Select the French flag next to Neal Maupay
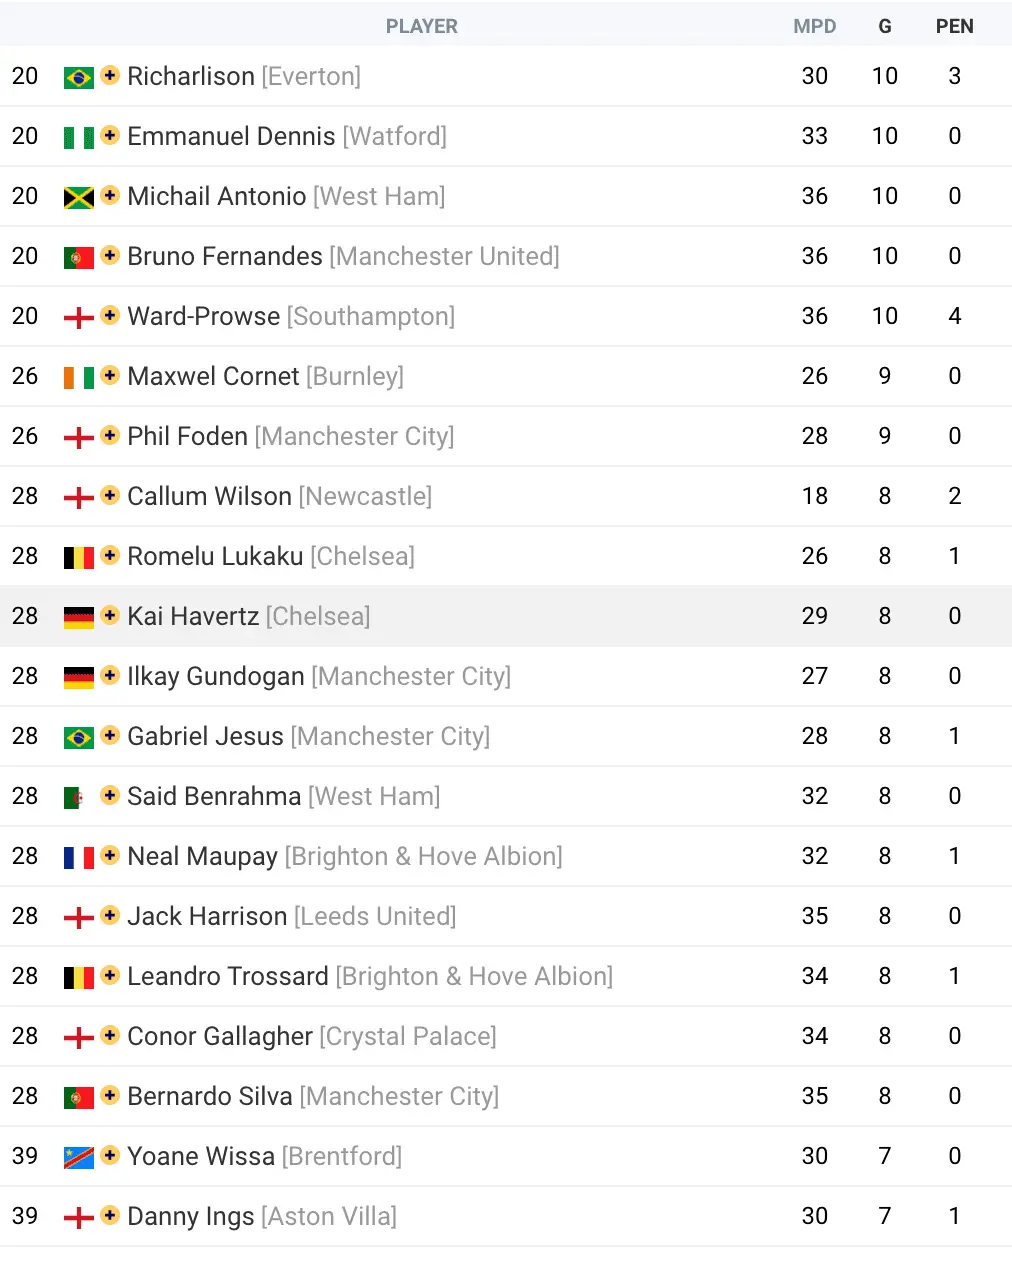 click(x=78, y=857)
